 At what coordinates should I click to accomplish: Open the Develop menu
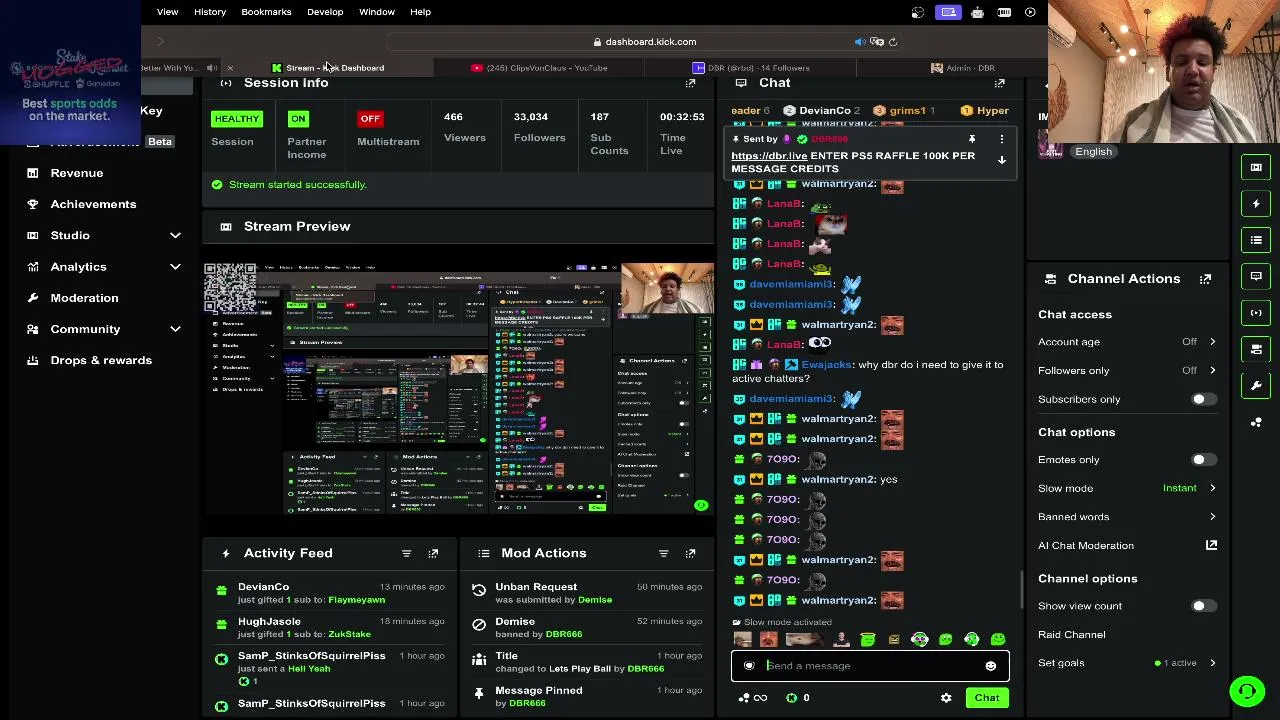pos(325,12)
